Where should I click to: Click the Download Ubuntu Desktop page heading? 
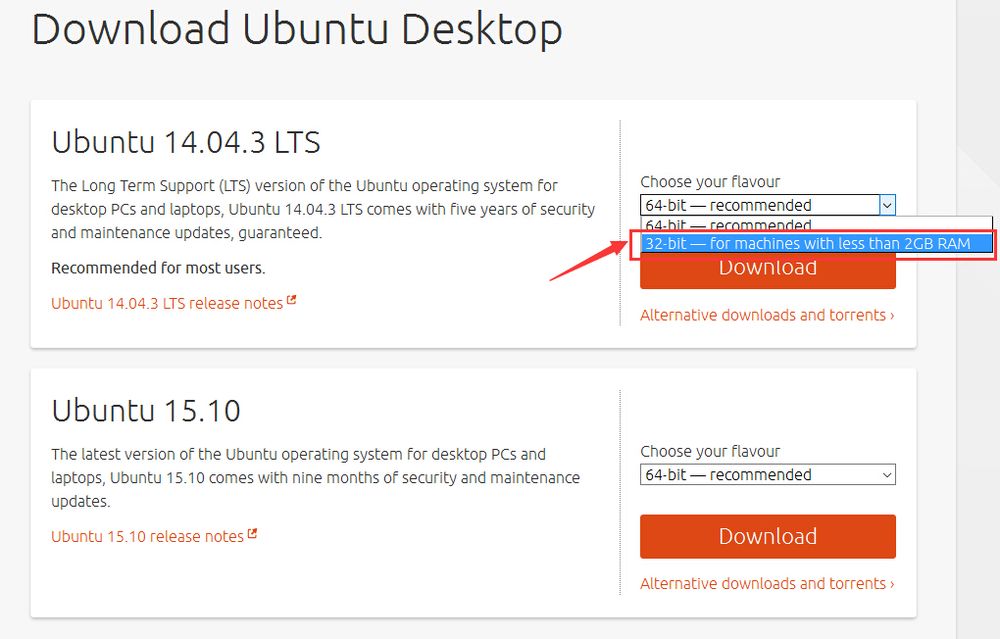[x=297, y=29]
